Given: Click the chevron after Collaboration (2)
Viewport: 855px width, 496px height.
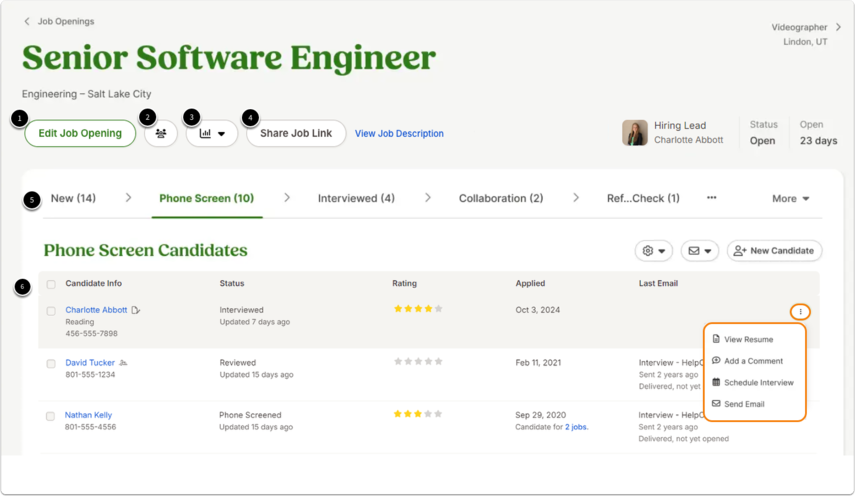Looking at the screenshot, I should click(576, 197).
